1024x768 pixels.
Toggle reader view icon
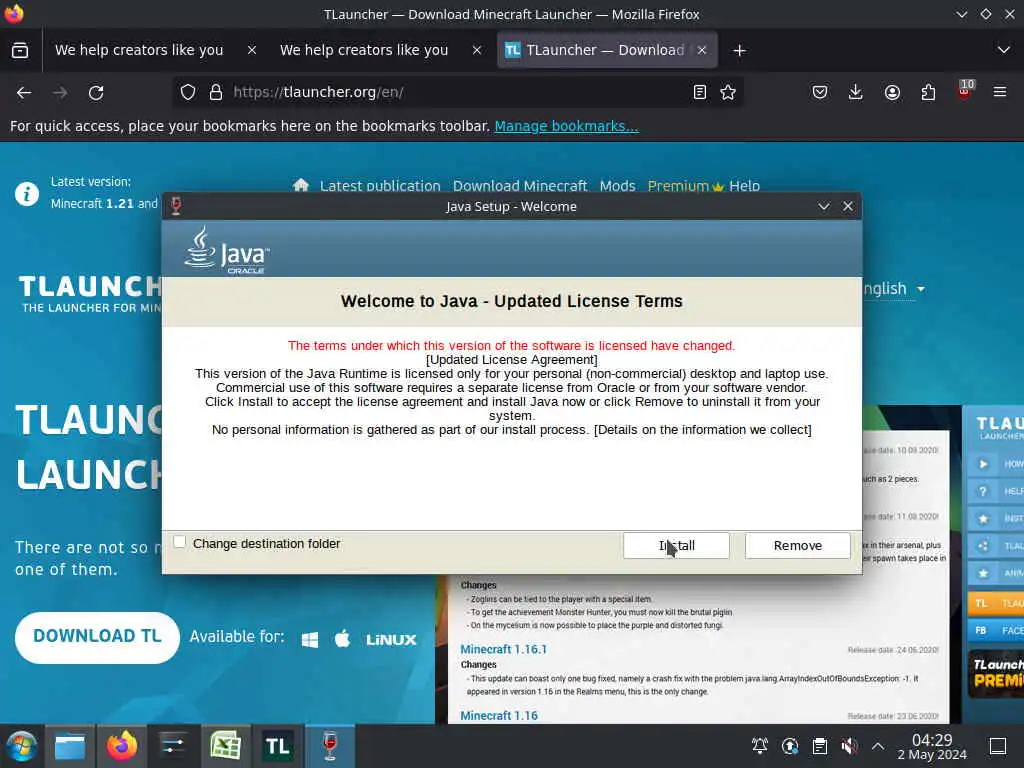pyautogui.click(x=699, y=93)
